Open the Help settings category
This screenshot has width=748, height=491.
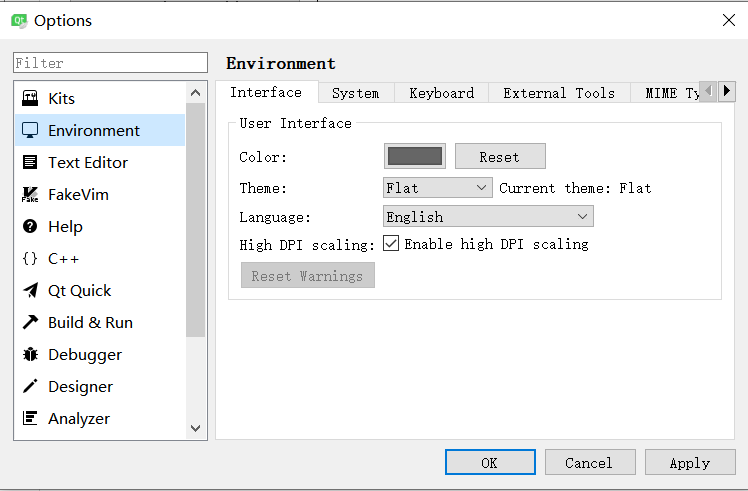tap(100, 226)
